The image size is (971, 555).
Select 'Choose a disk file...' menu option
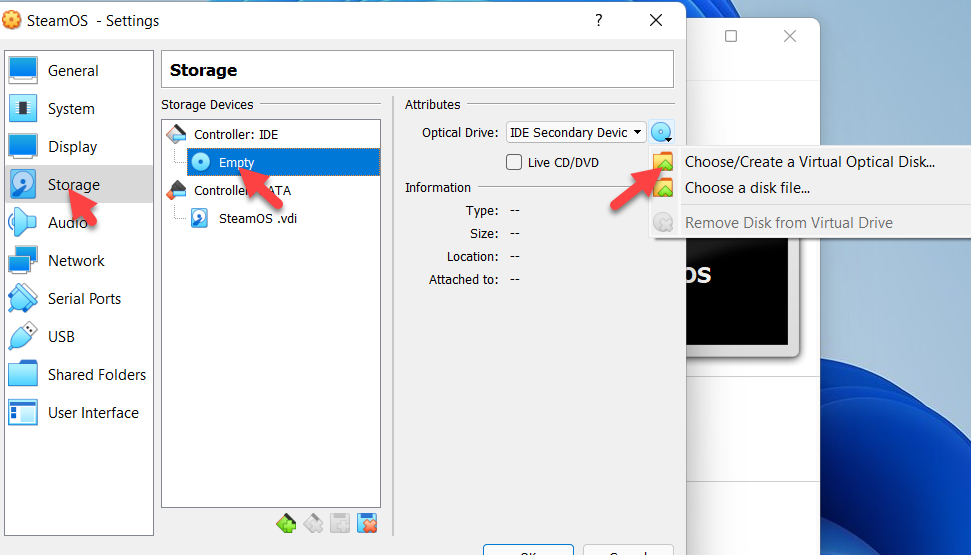746,188
